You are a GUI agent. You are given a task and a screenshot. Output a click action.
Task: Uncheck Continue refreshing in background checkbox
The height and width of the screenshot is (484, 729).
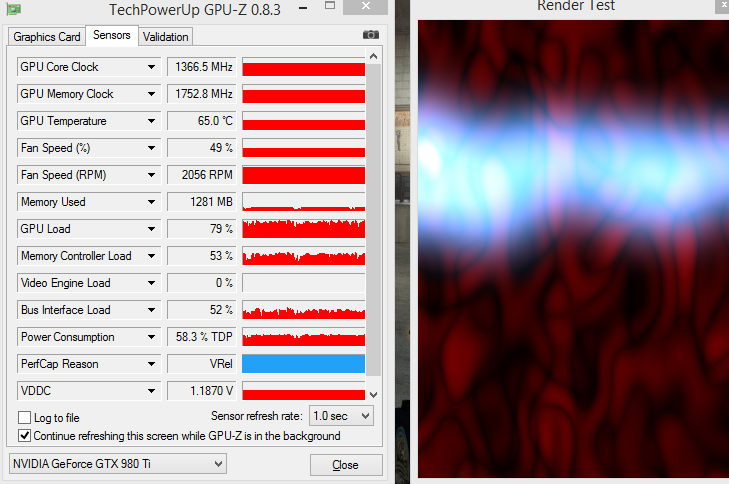[x=24, y=436]
